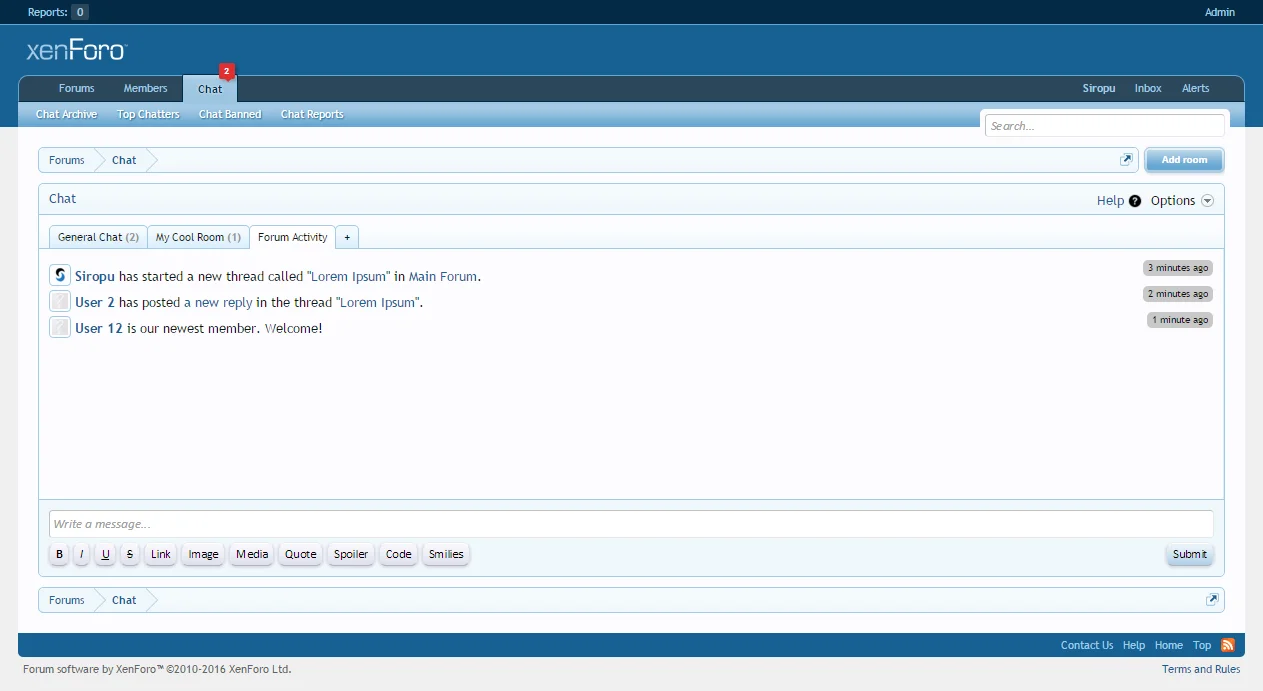Open the Main Forum link

click(443, 276)
